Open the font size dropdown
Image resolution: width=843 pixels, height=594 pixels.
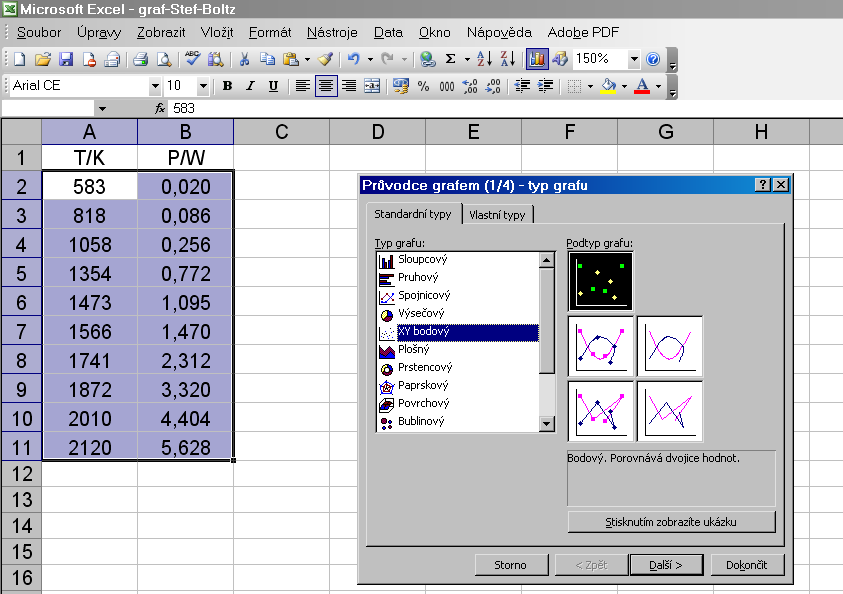point(203,86)
